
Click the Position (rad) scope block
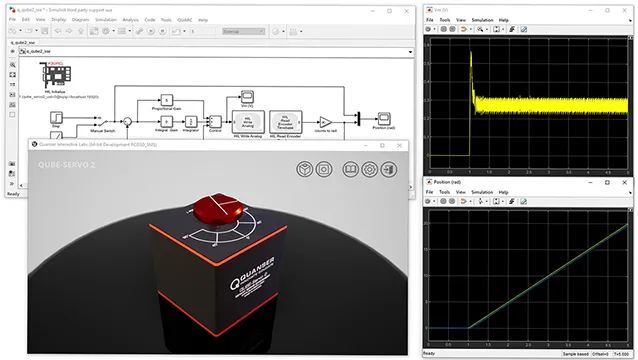point(384,119)
